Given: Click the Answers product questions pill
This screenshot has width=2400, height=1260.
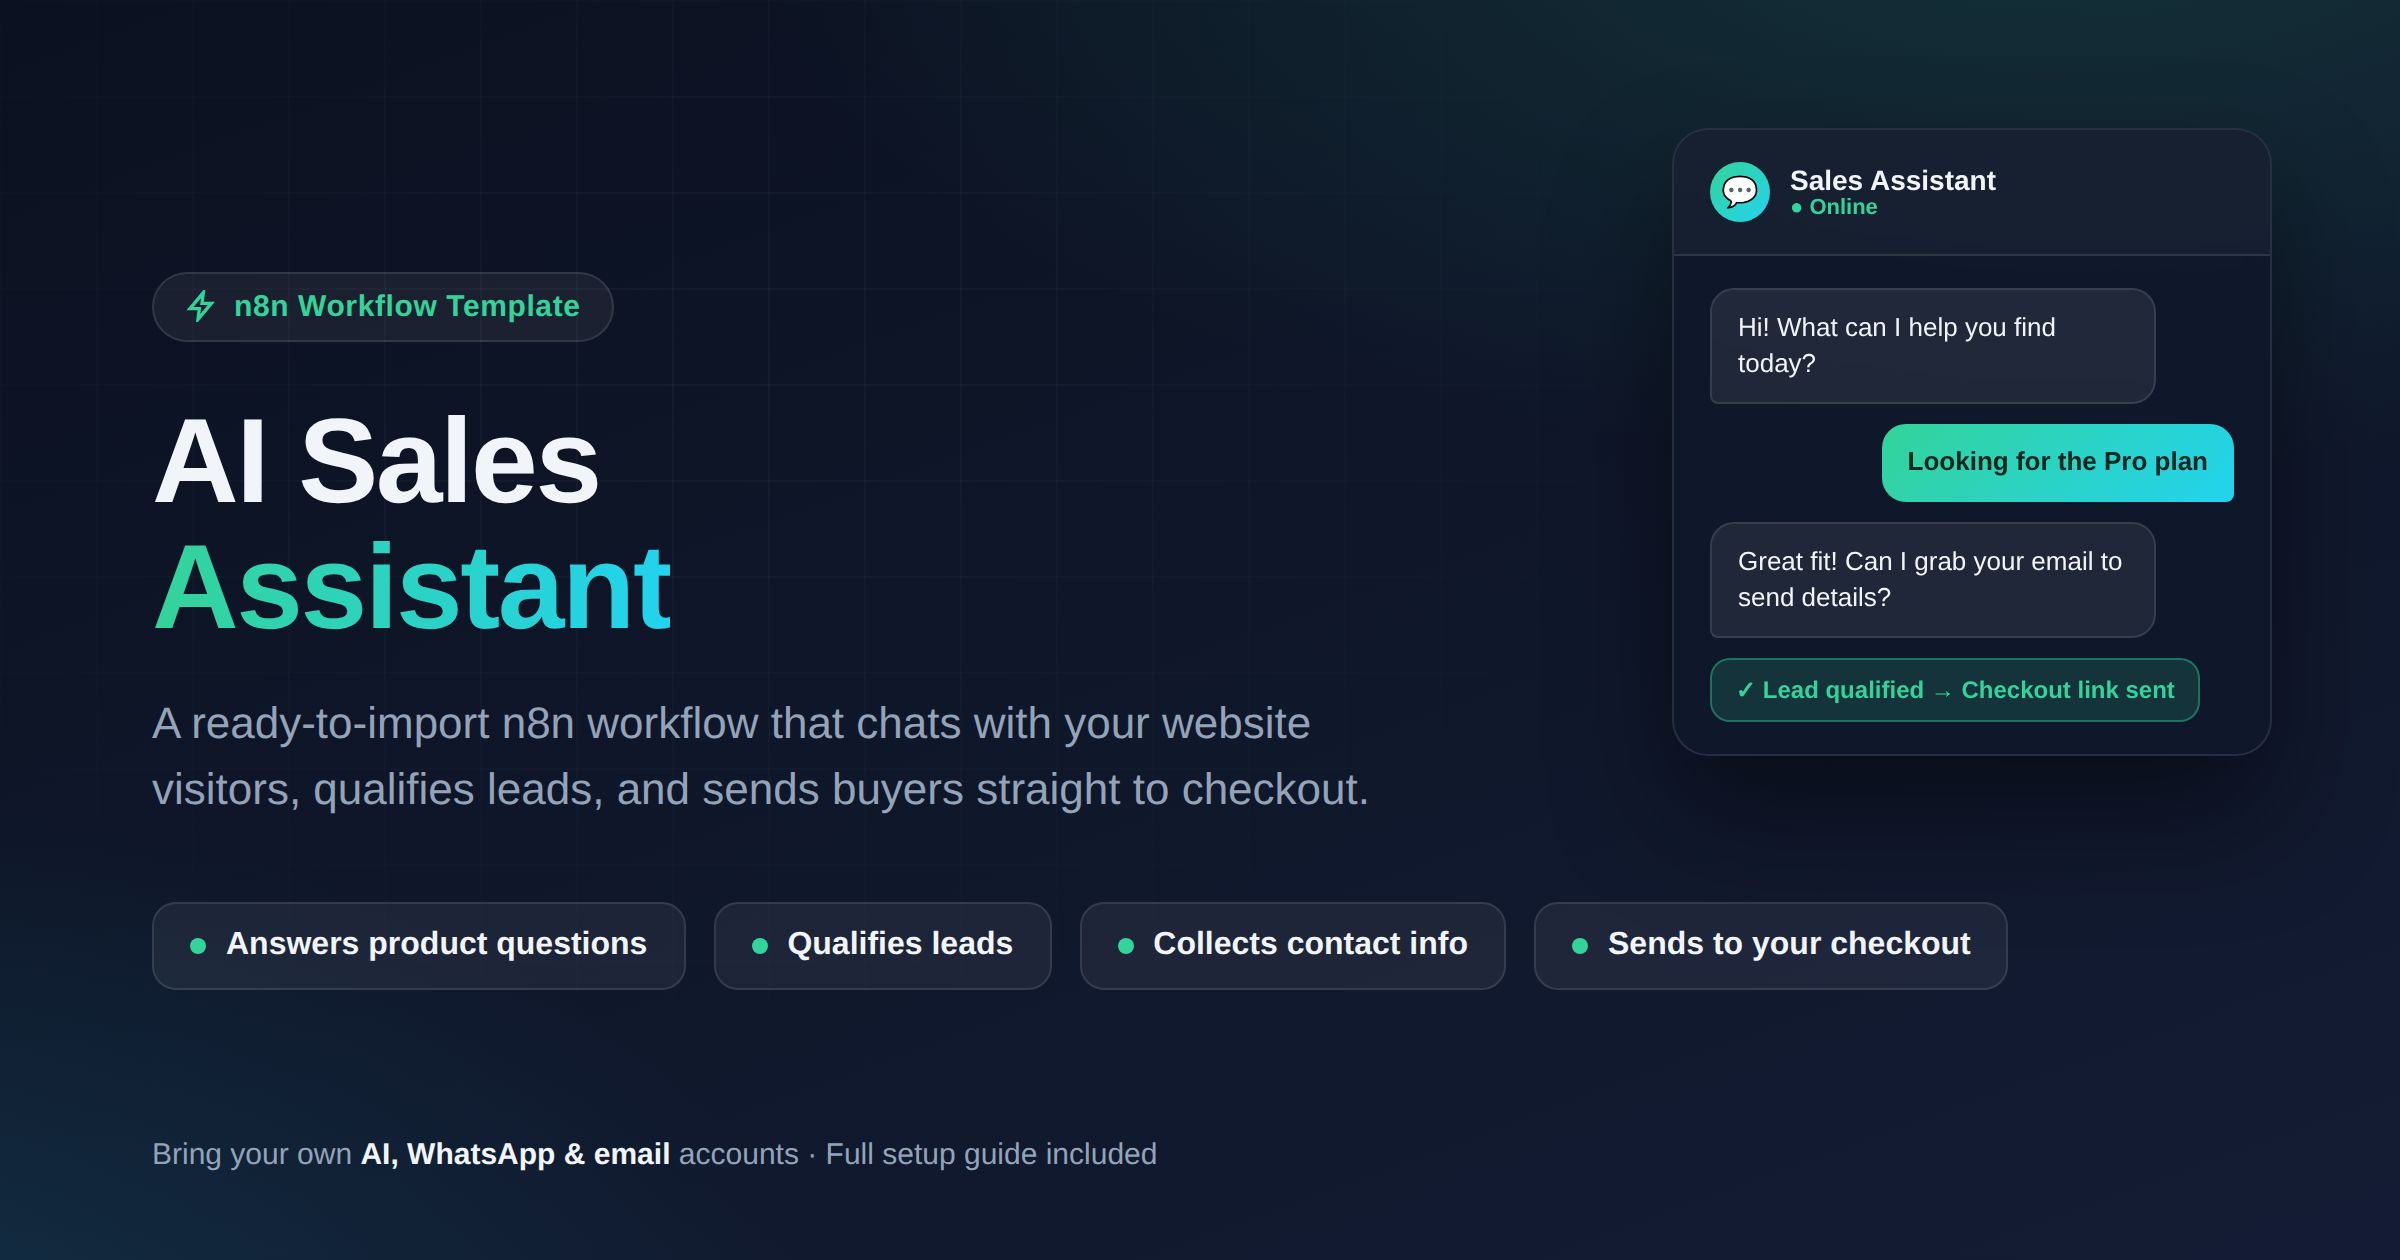Looking at the screenshot, I should point(418,946).
